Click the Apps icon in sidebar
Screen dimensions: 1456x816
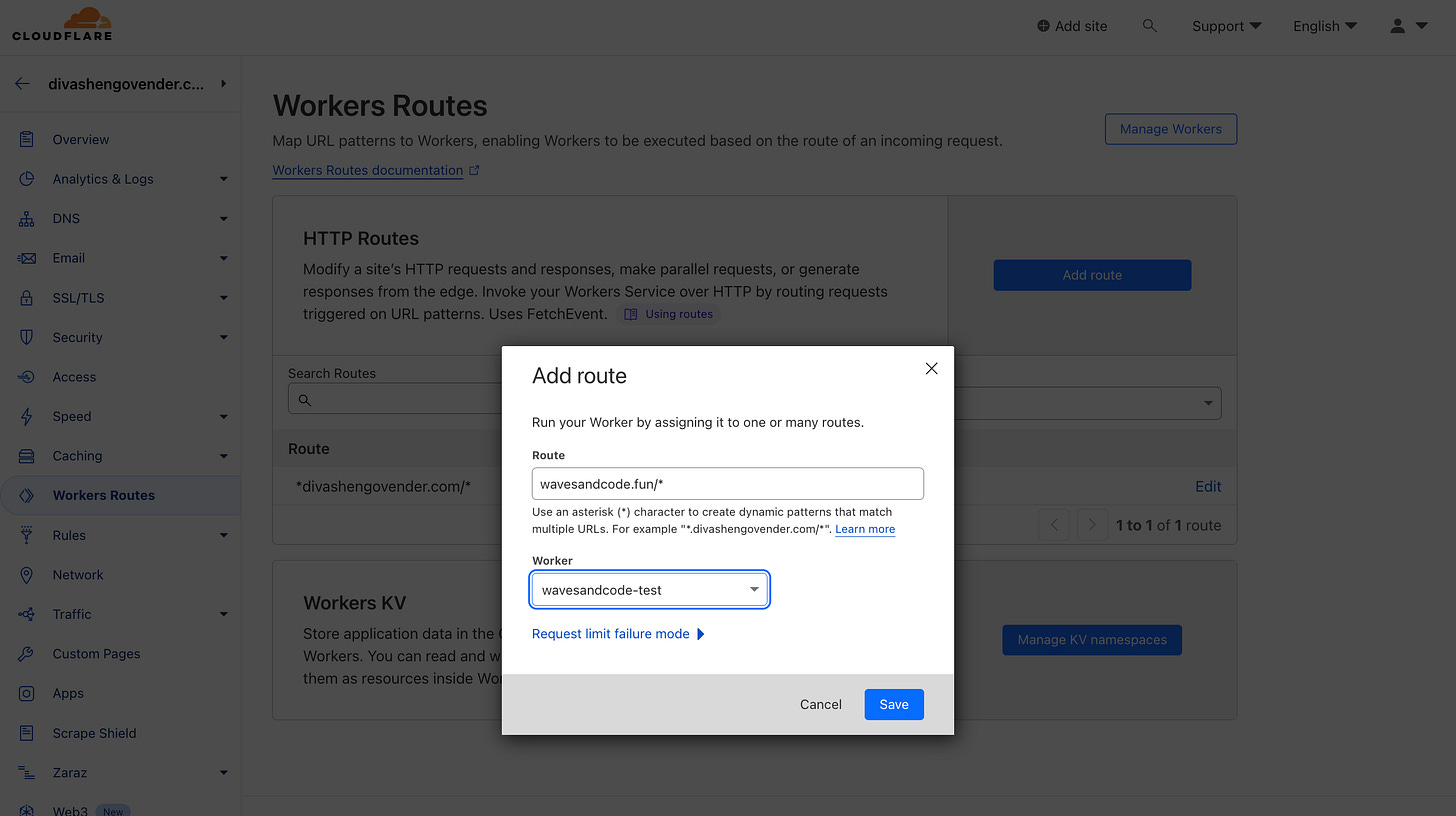[x=27, y=693]
